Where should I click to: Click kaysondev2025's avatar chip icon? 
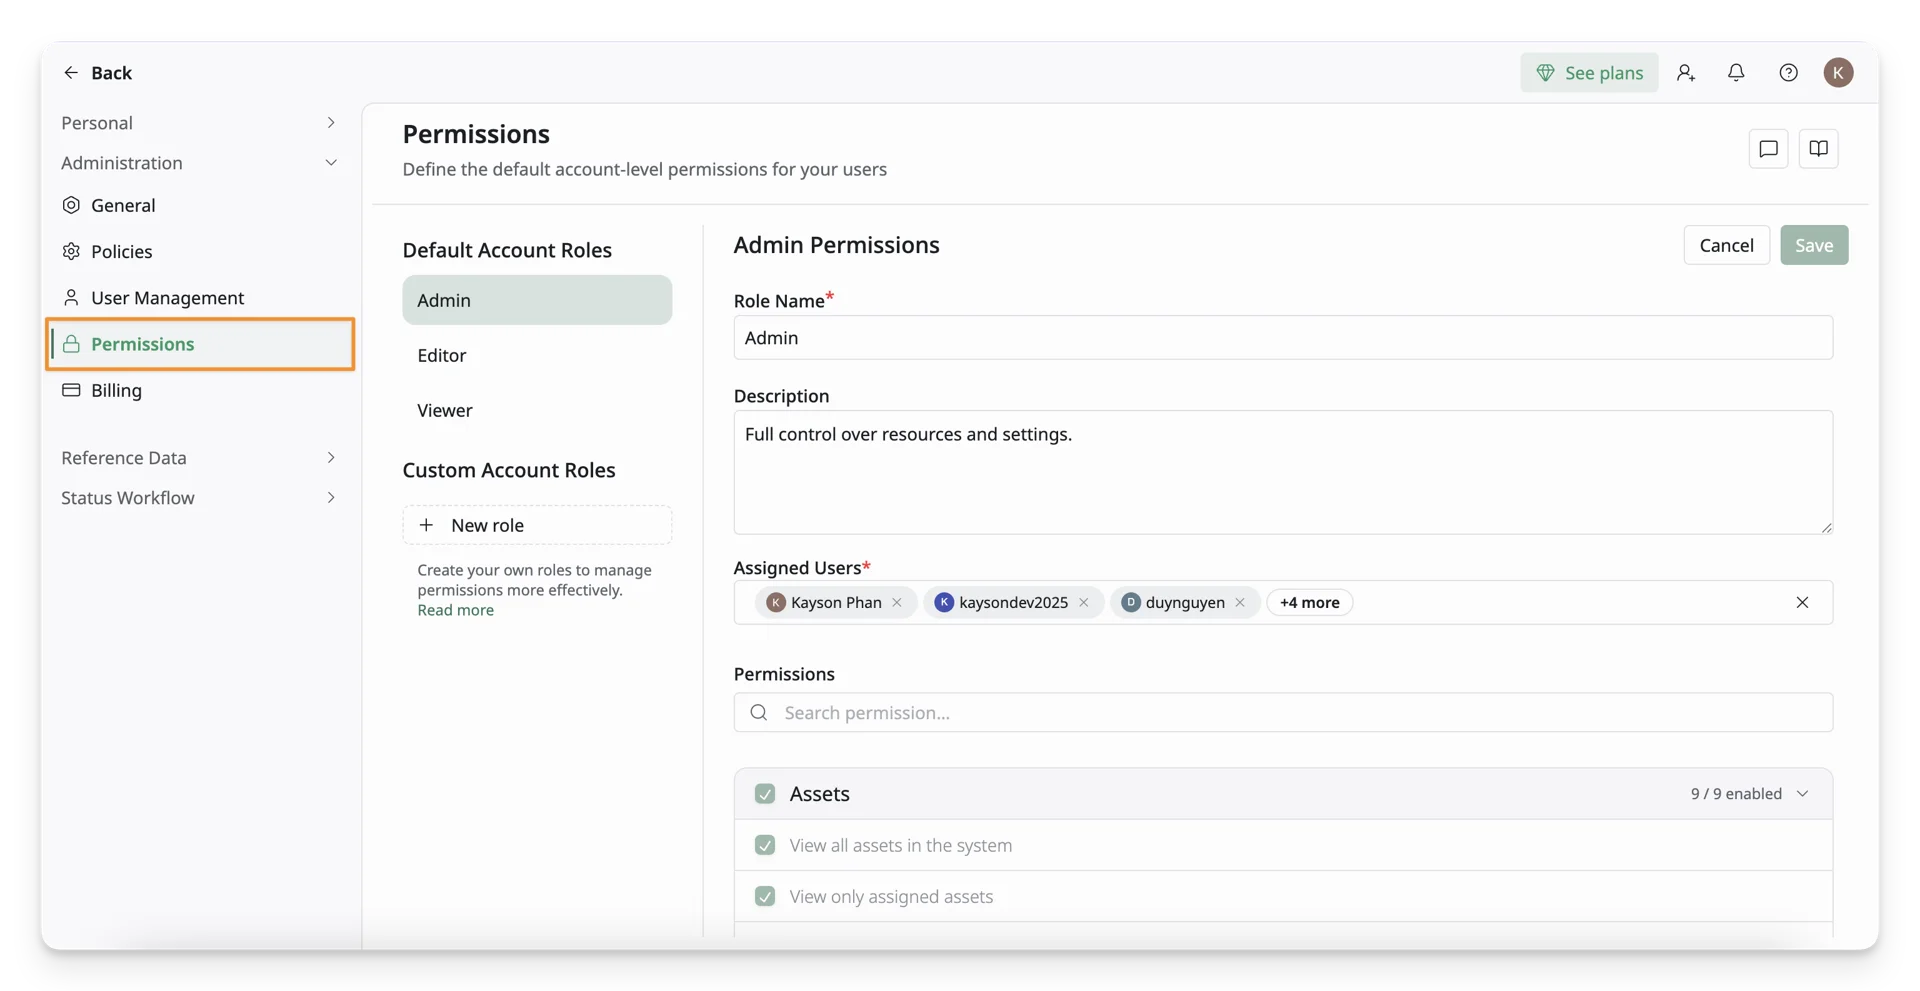click(944, 602)
